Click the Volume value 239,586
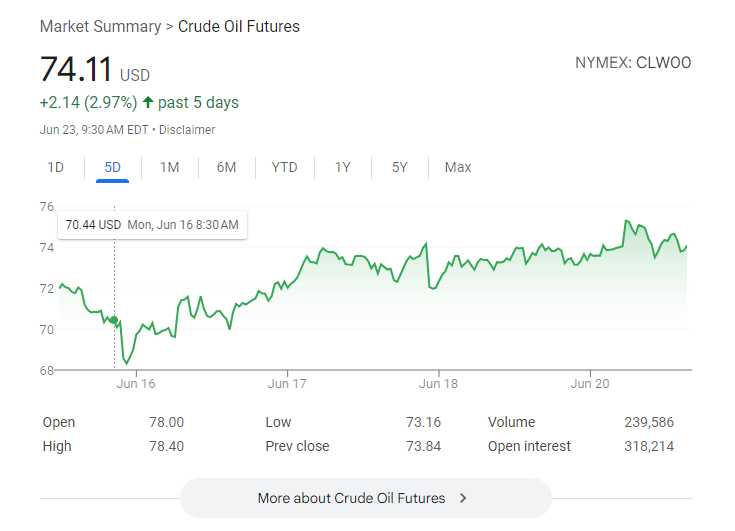The height and width of the screenshot is (531, 735). click(649, 422)
